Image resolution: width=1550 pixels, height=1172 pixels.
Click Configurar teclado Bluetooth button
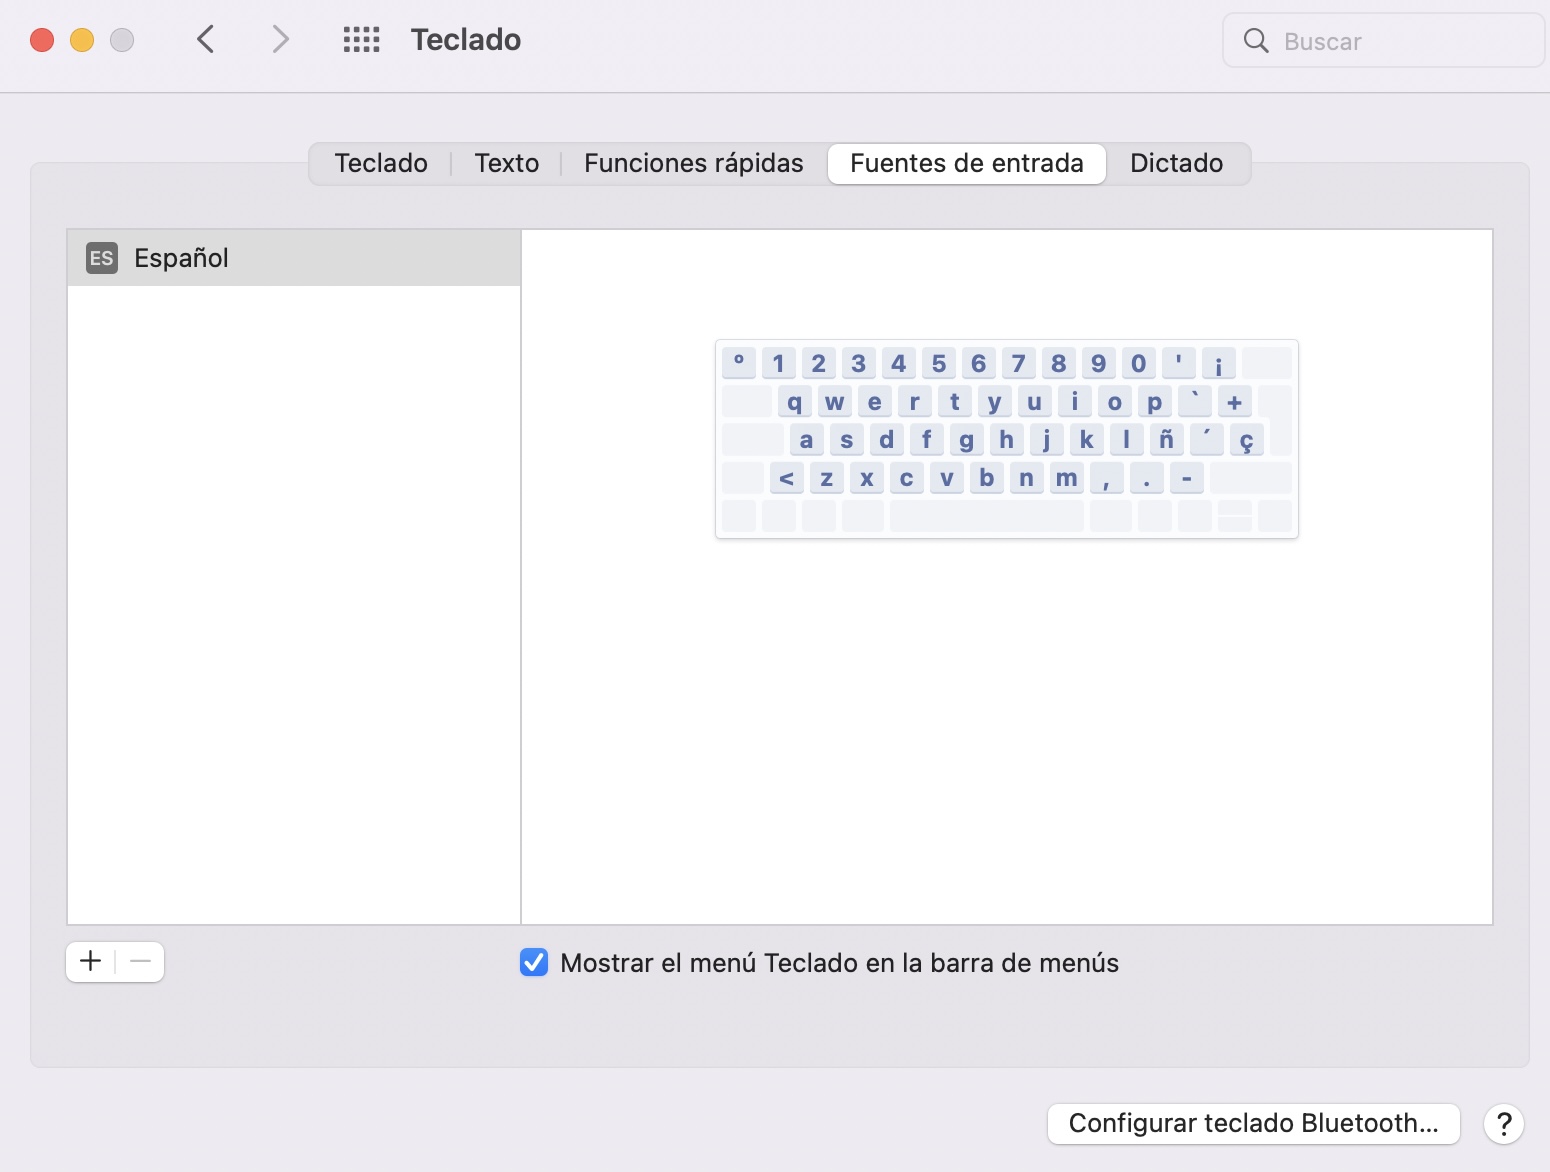[1253, 1123]
